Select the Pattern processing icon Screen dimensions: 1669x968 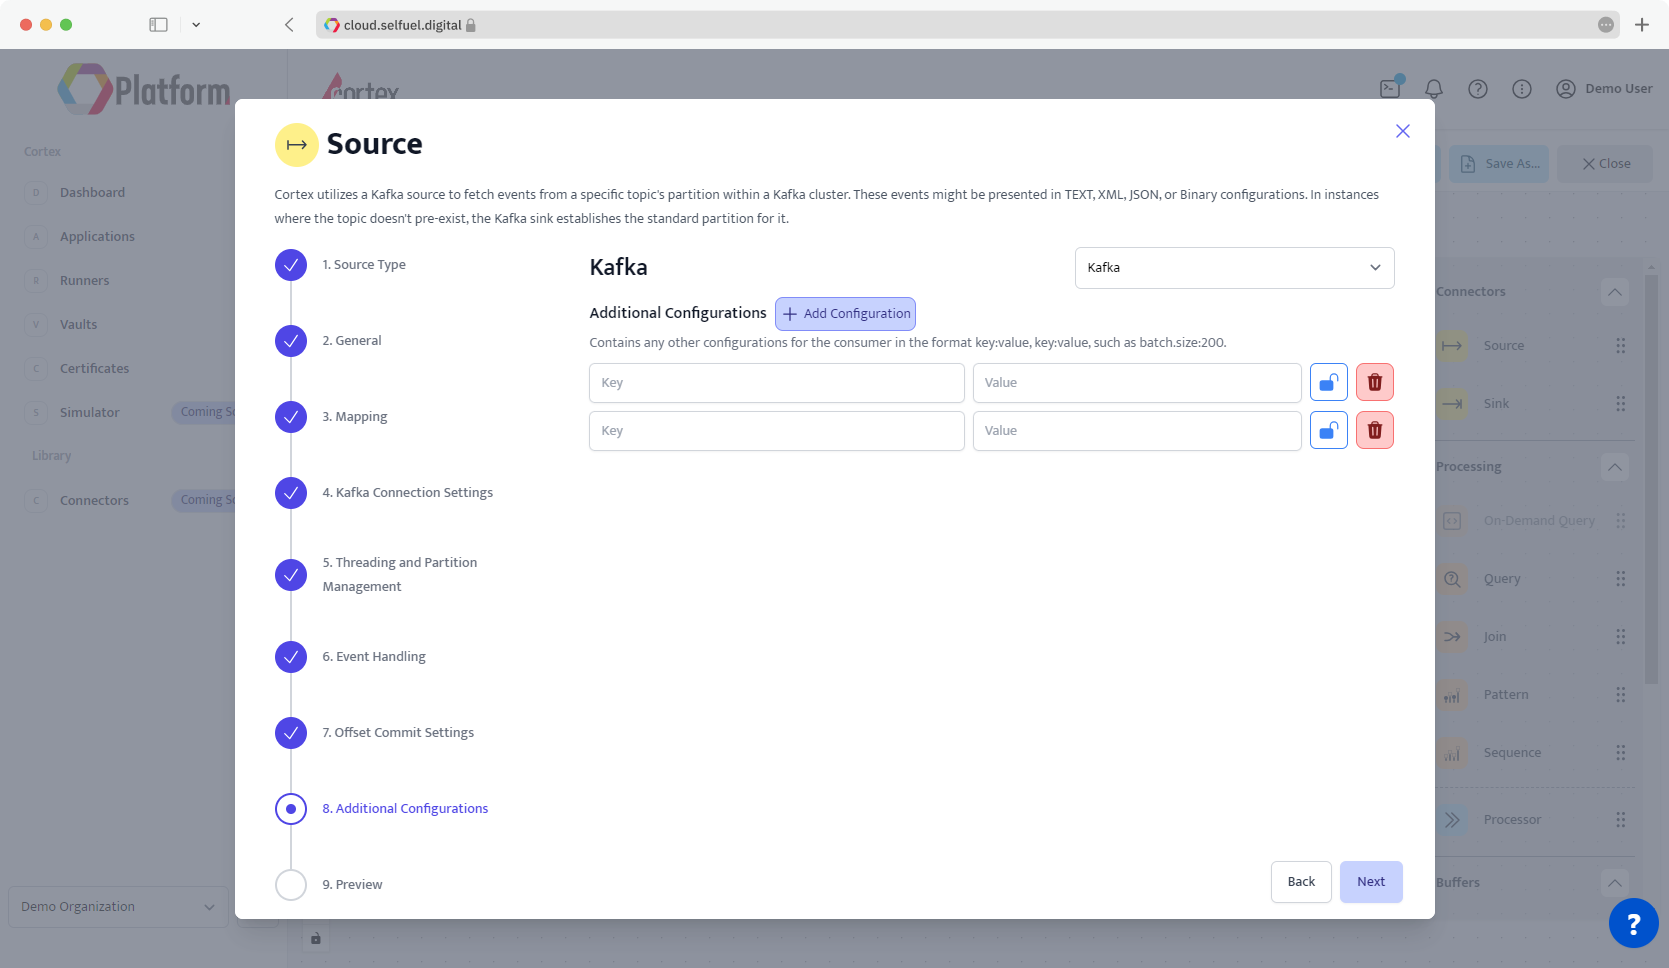click(1452, 695)
